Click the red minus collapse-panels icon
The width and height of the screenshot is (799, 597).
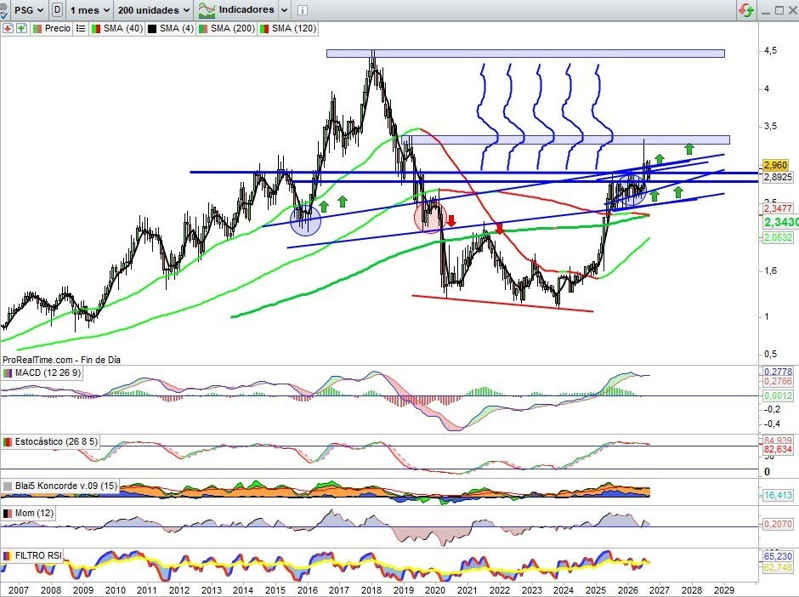(8, 29)
